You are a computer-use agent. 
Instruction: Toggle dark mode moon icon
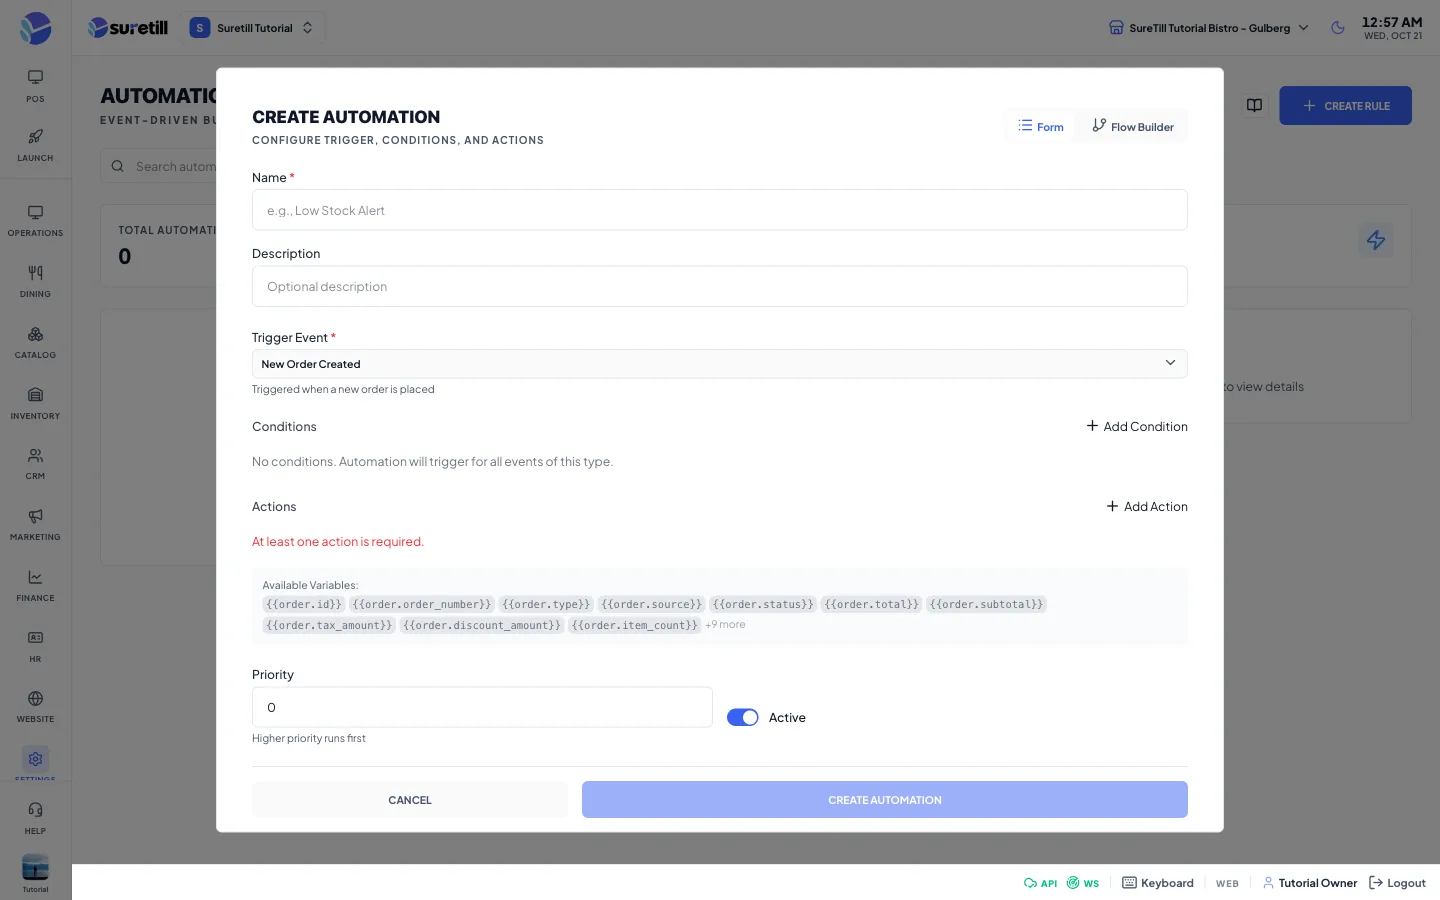point(1338,28)
